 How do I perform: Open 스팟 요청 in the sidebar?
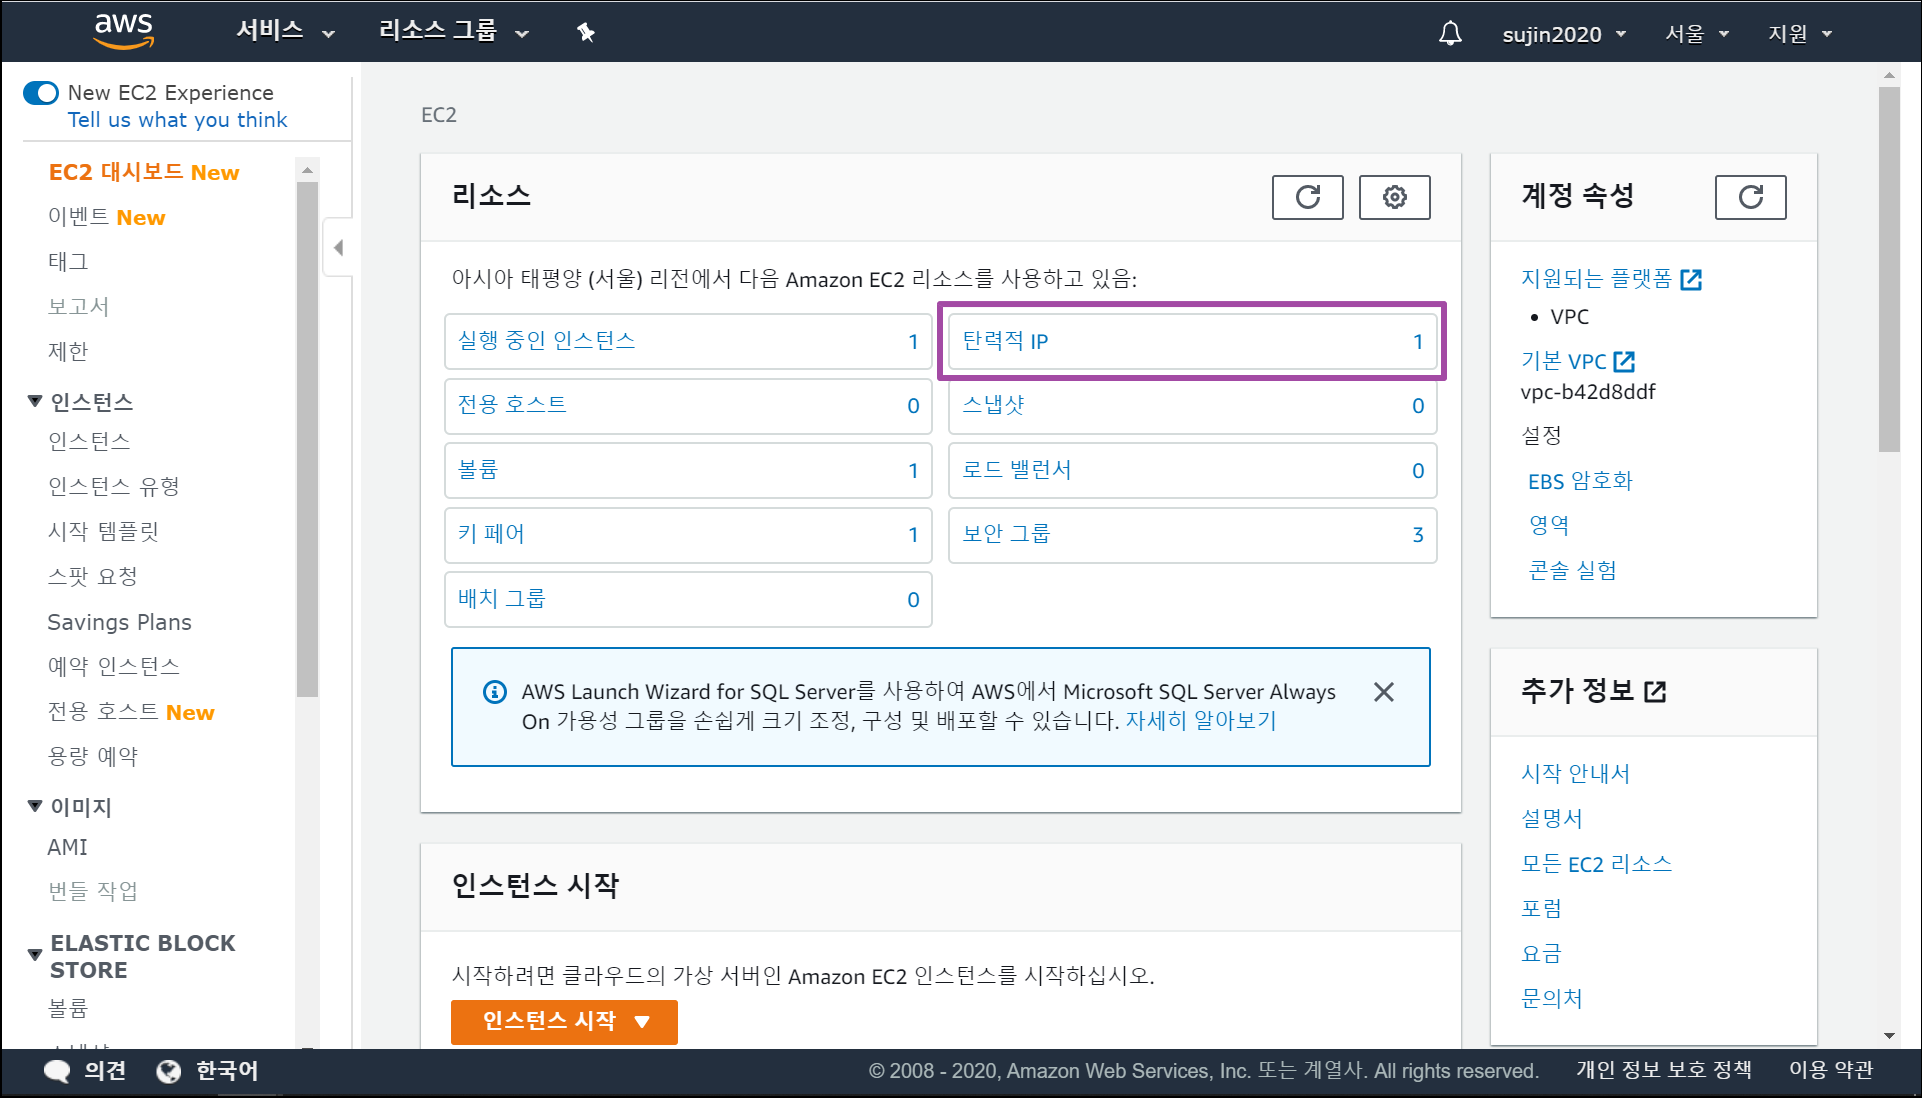tap(92, 577)
